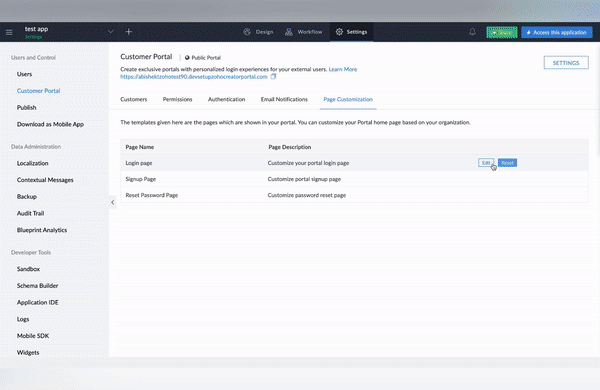Click the plus icon to add new

[129, 32]
